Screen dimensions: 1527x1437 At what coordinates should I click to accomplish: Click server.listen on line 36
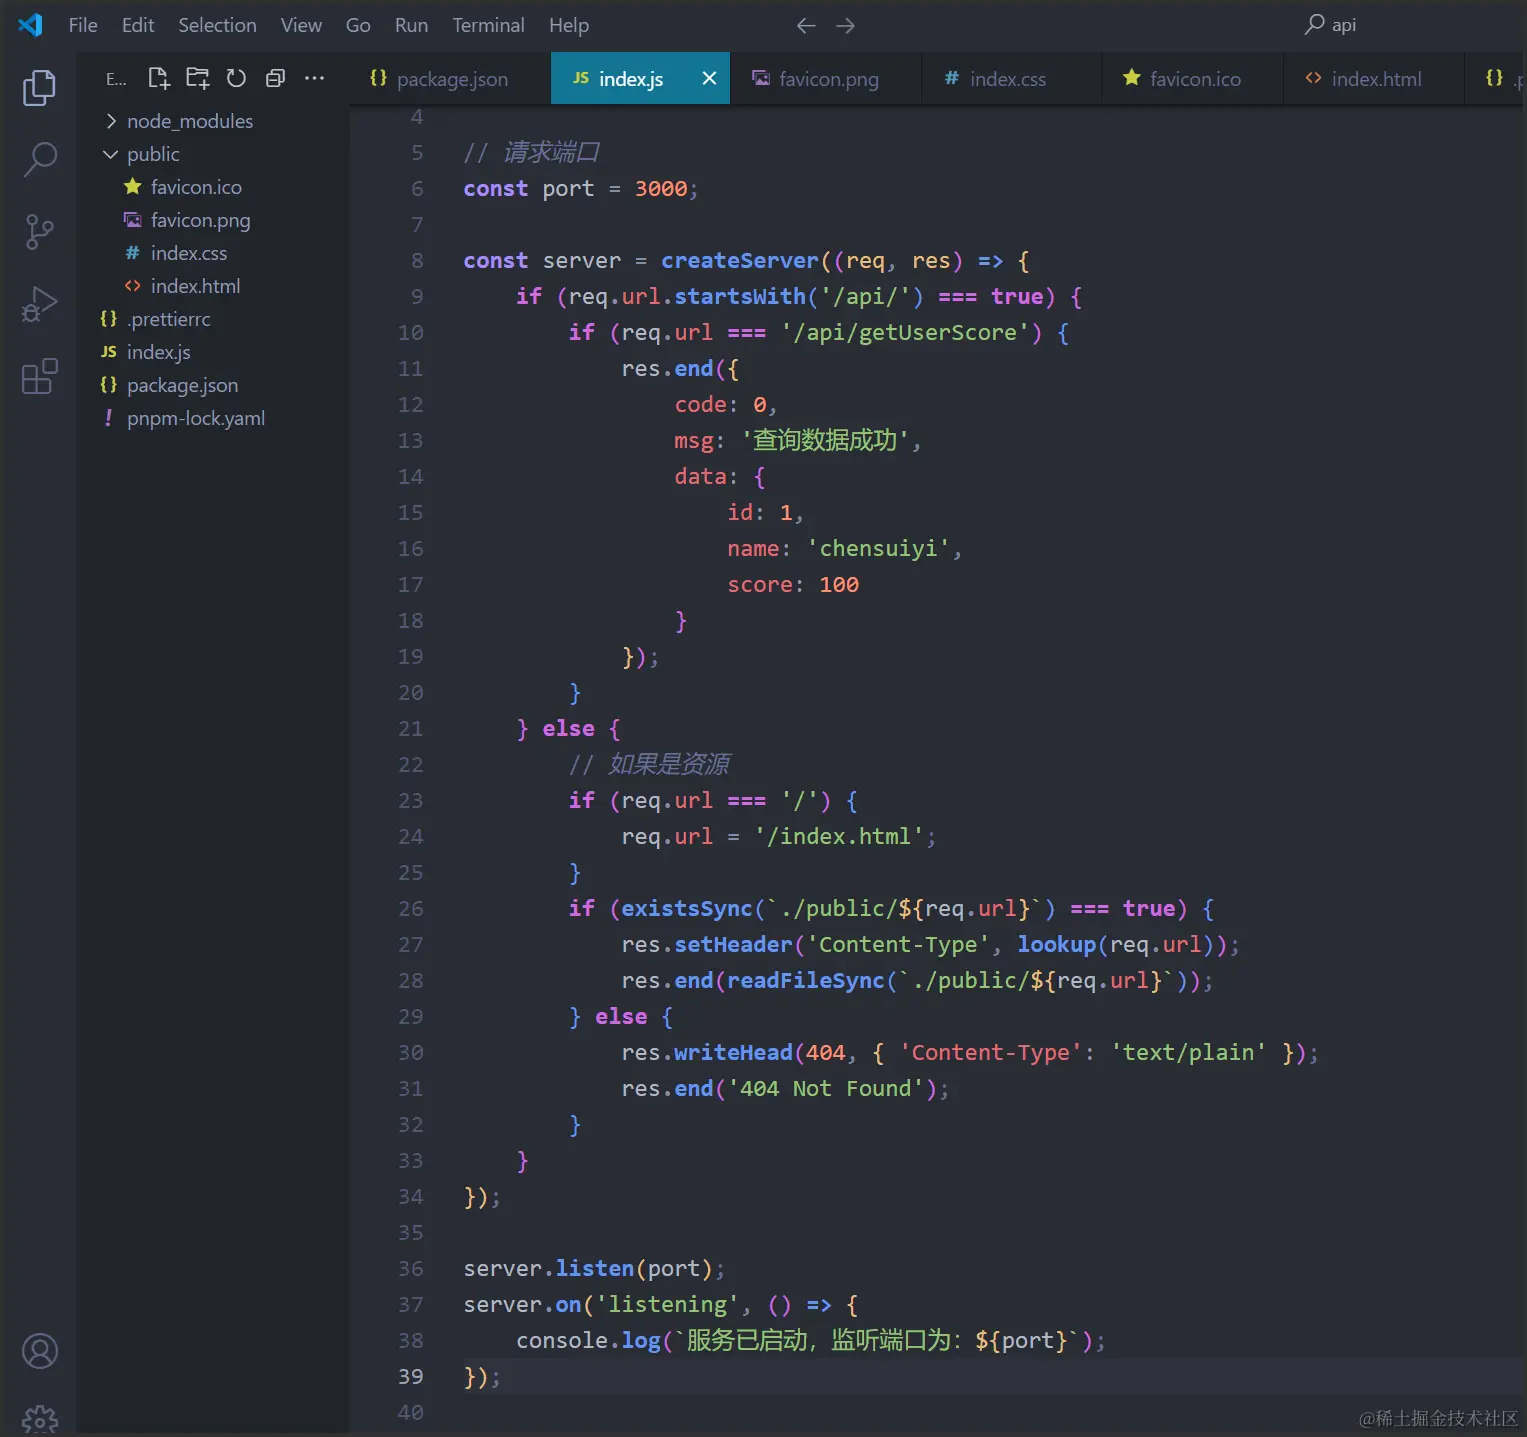[548, 1268]
